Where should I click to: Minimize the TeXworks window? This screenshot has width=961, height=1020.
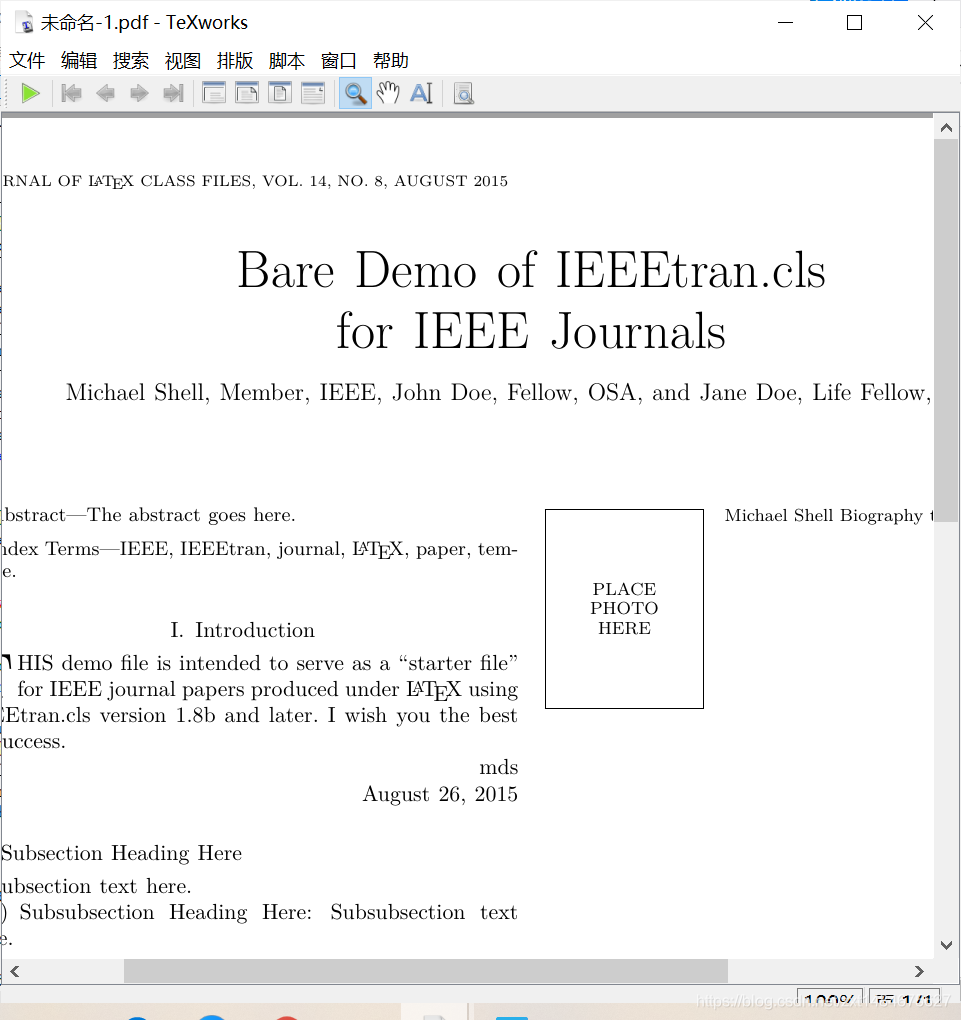(x=785, y=23)
